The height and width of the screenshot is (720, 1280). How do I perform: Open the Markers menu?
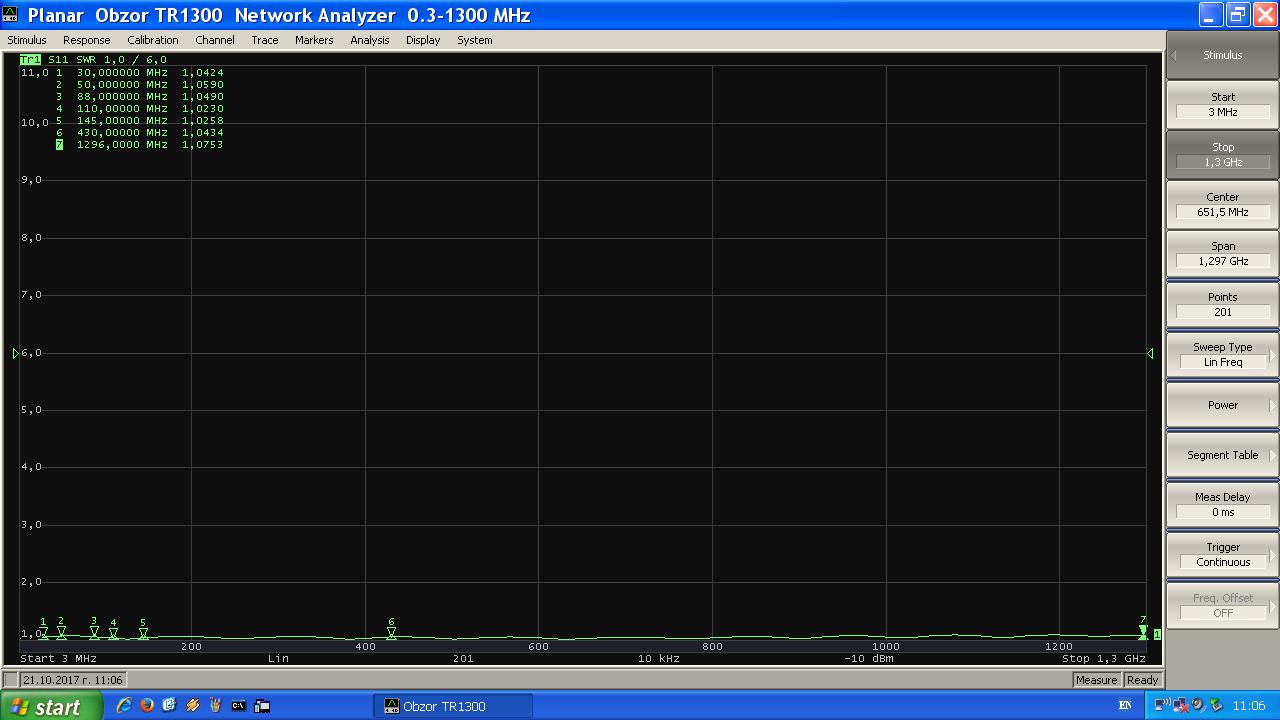pyautogui.click(x=314, y=40)
